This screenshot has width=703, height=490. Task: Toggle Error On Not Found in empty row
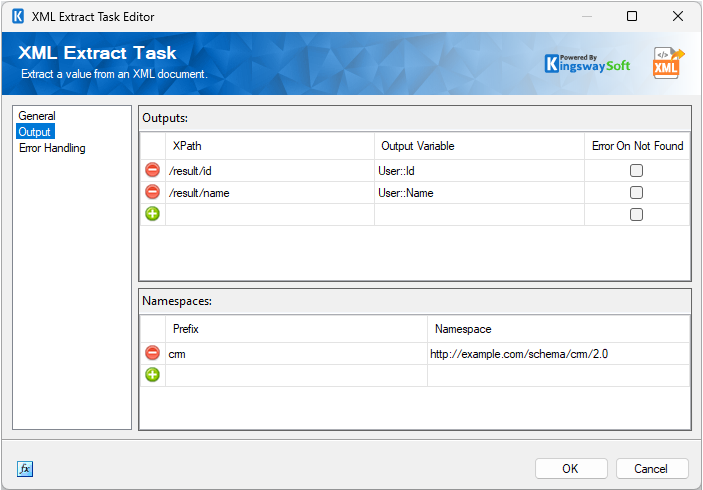(x=636, y=214)
